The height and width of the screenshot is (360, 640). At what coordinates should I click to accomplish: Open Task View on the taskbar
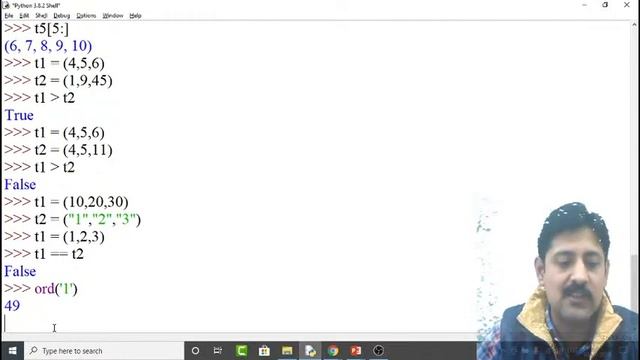pyautogui.click(x=218, y=351)
